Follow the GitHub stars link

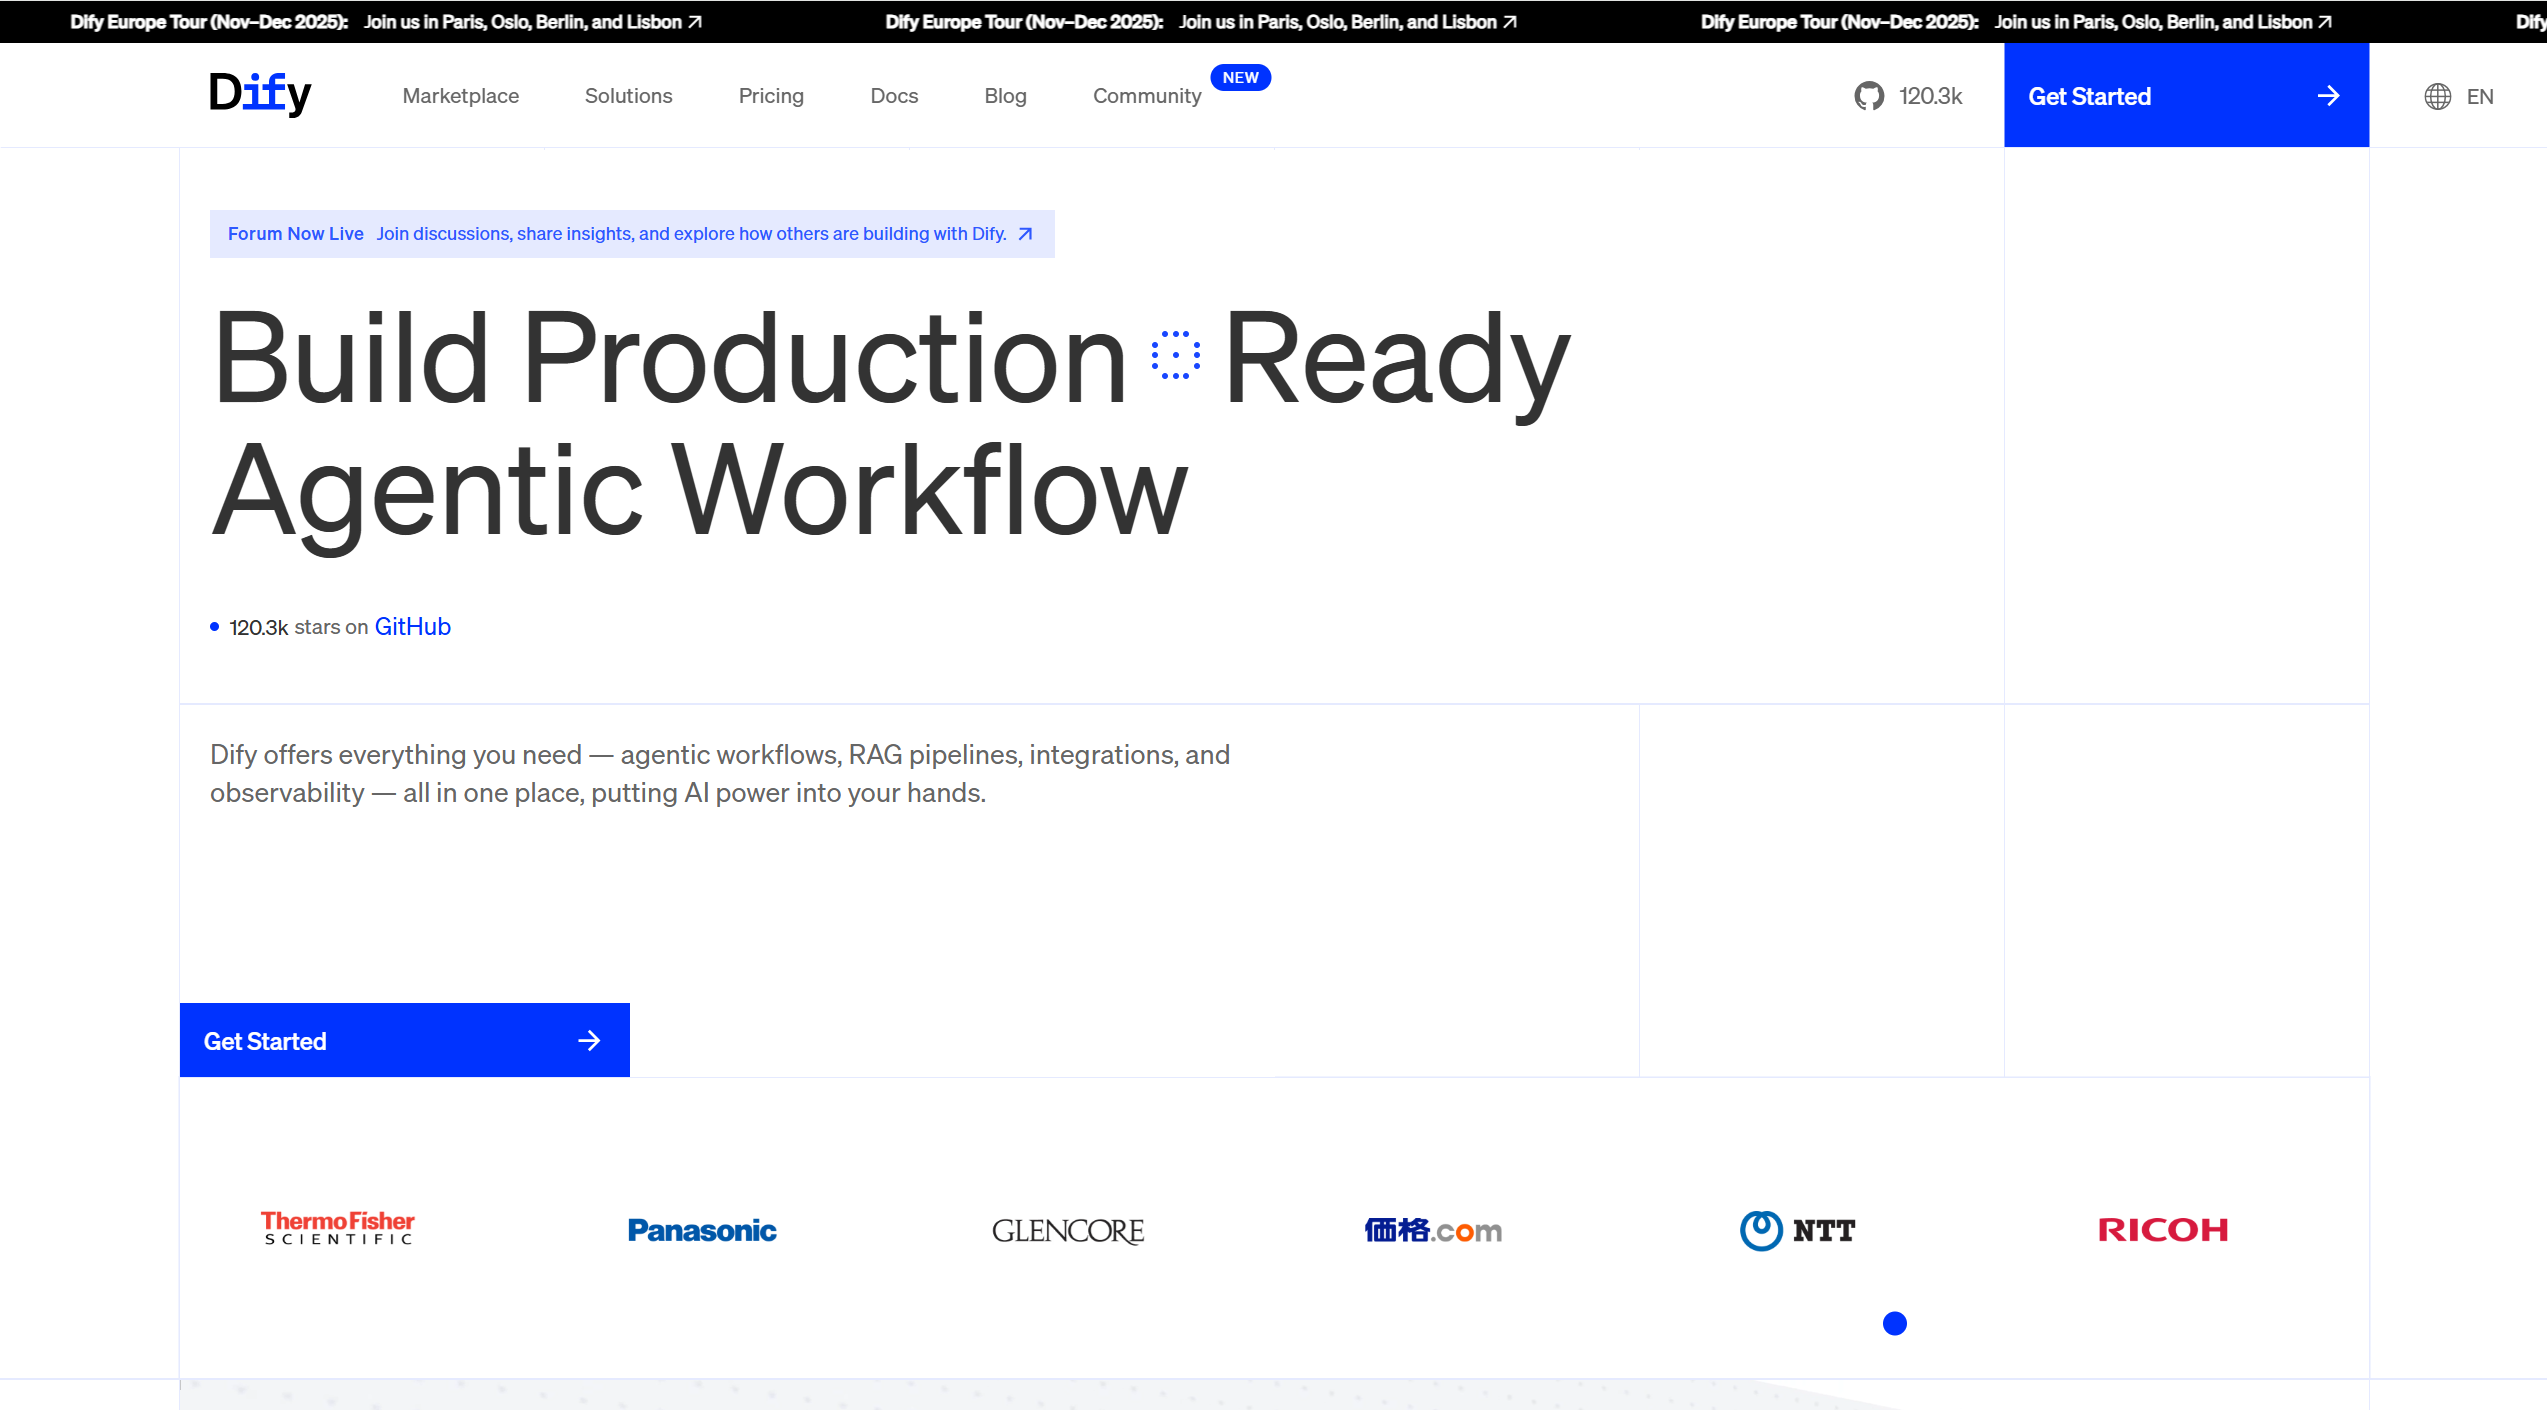click(412, 626)
